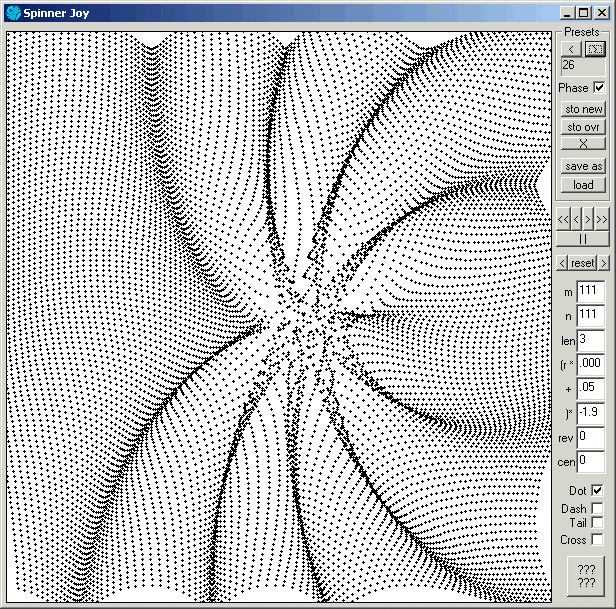Click the fast rewind << button
The height and width of the screenshot is (609, 616).
[x=564, y=219]
